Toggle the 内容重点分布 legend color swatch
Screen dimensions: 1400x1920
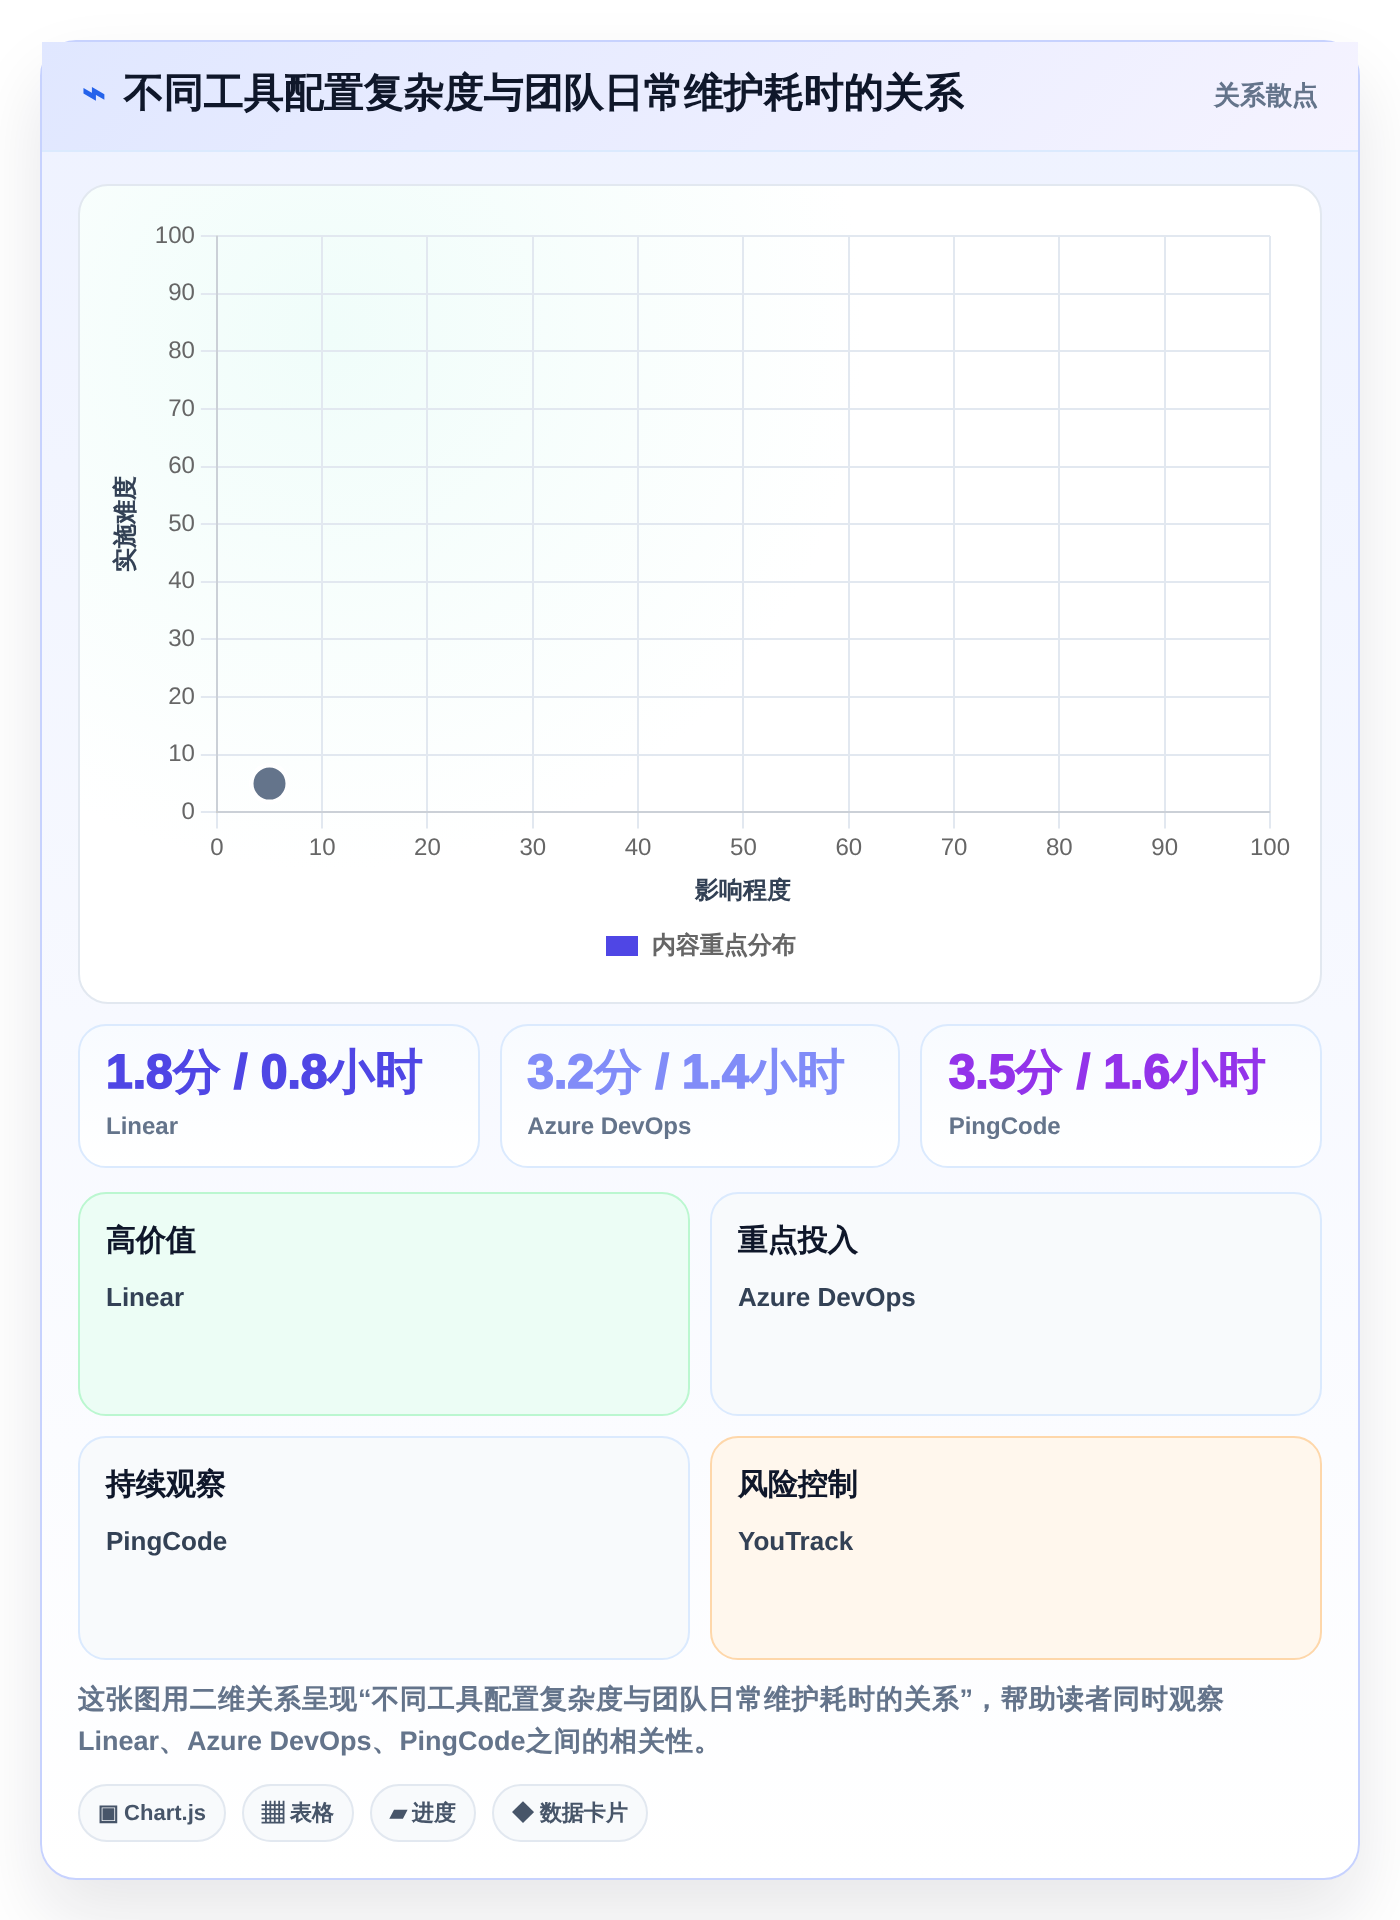[622, 945]
